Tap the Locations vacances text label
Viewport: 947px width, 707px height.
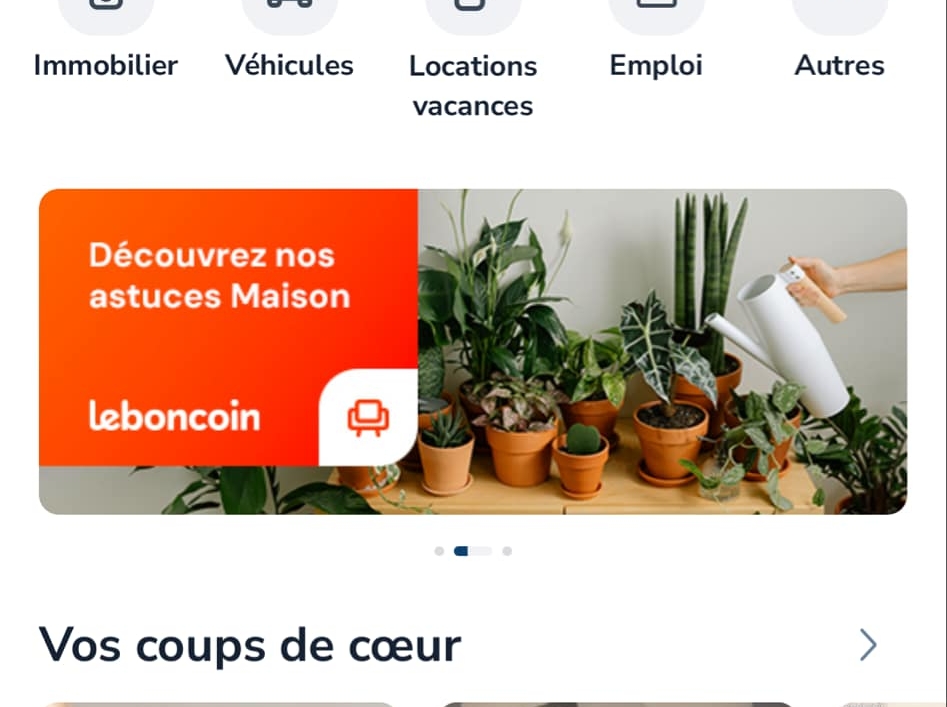pyautogui.click(x=473, y=86)
